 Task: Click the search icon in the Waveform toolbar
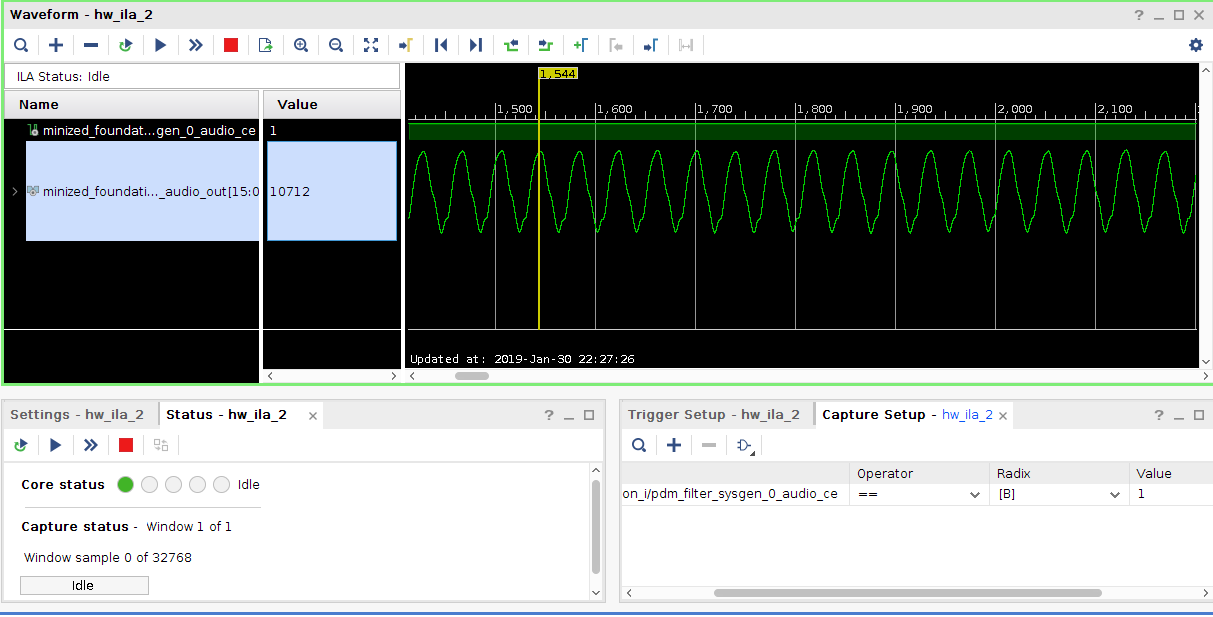click(21, 45)
